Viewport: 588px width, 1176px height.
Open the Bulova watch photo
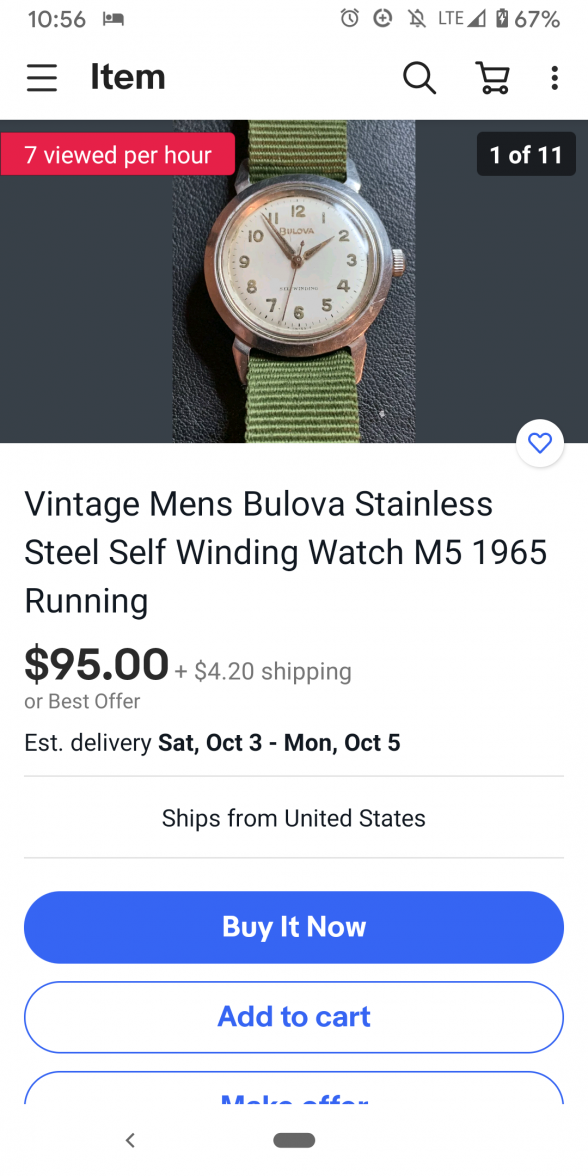pyautogui.click(x=294, y=281)
